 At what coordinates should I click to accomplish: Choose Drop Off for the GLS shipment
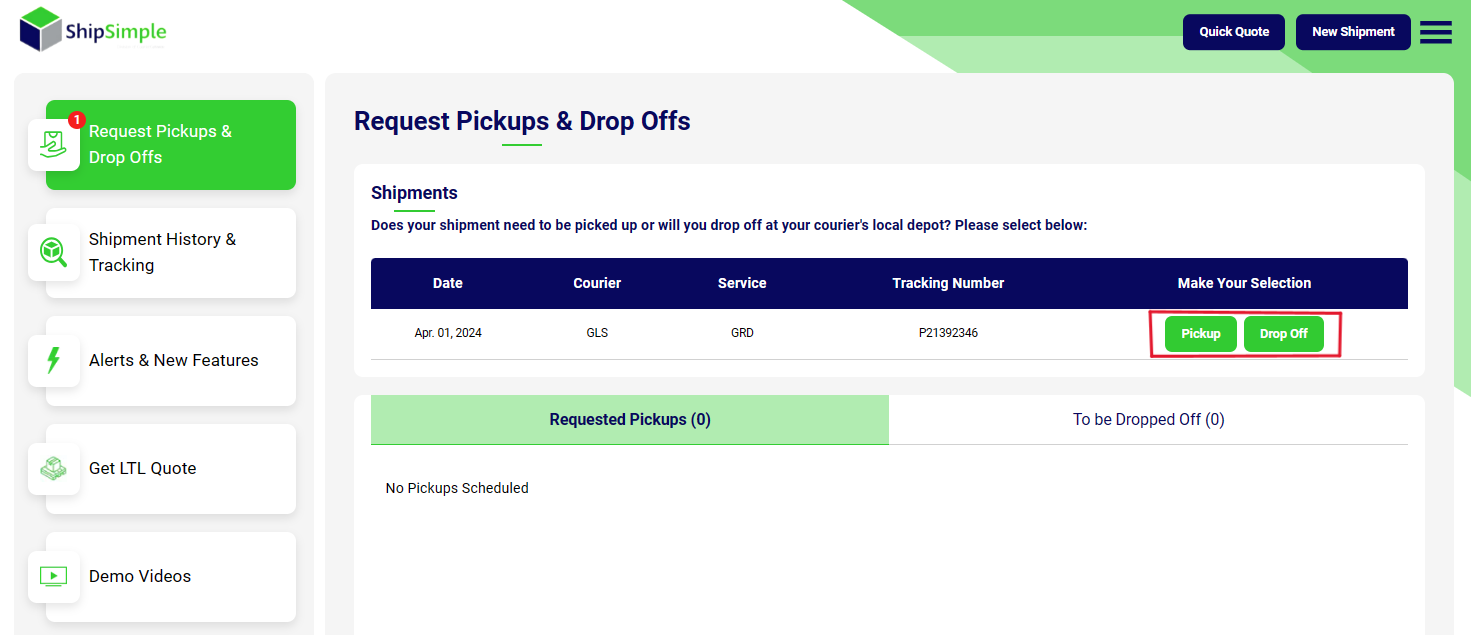1284,334
